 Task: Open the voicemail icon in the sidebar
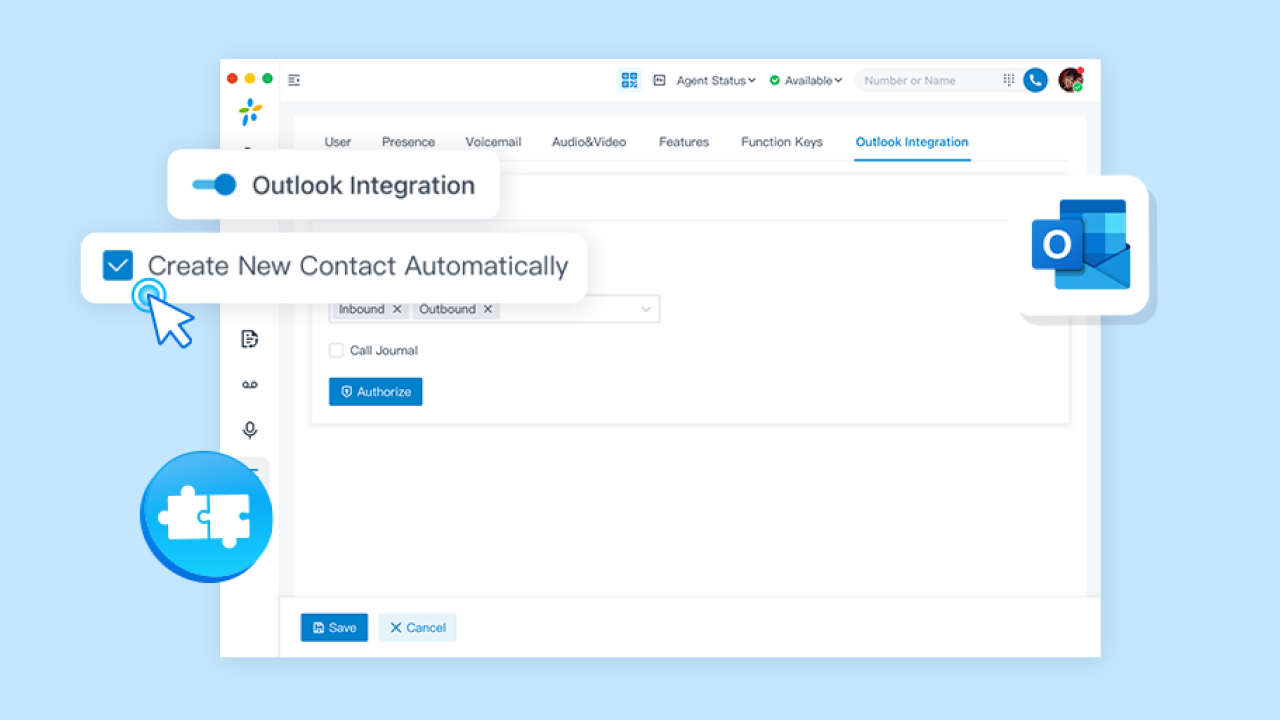tap(250, 385)
